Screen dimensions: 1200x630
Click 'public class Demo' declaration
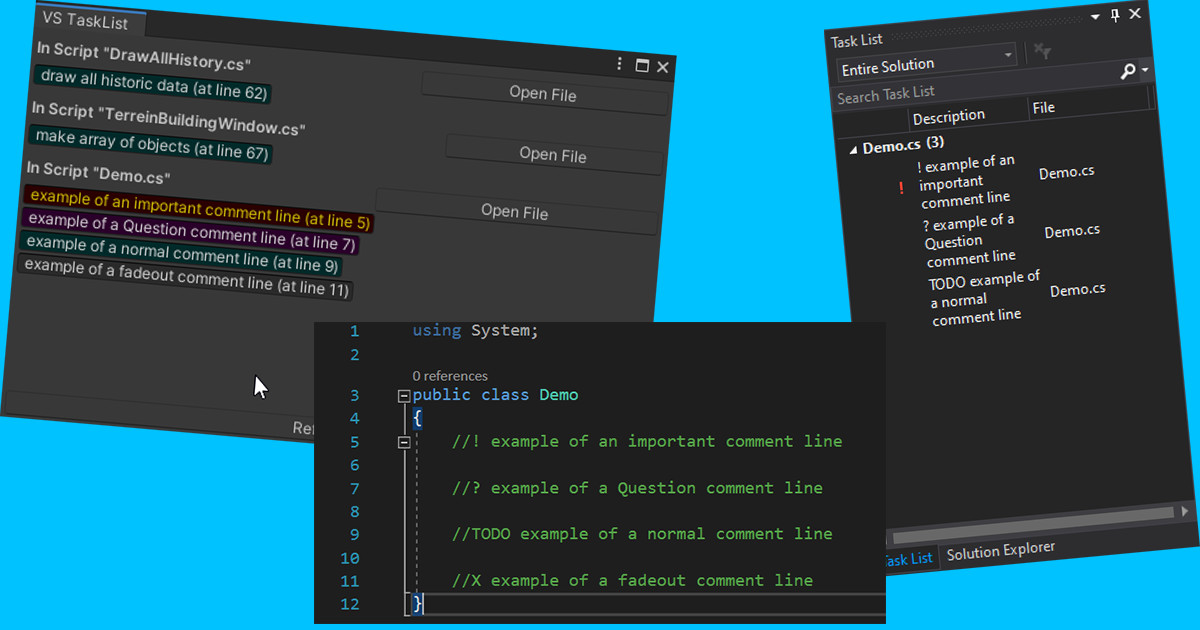tap(496, 395)
